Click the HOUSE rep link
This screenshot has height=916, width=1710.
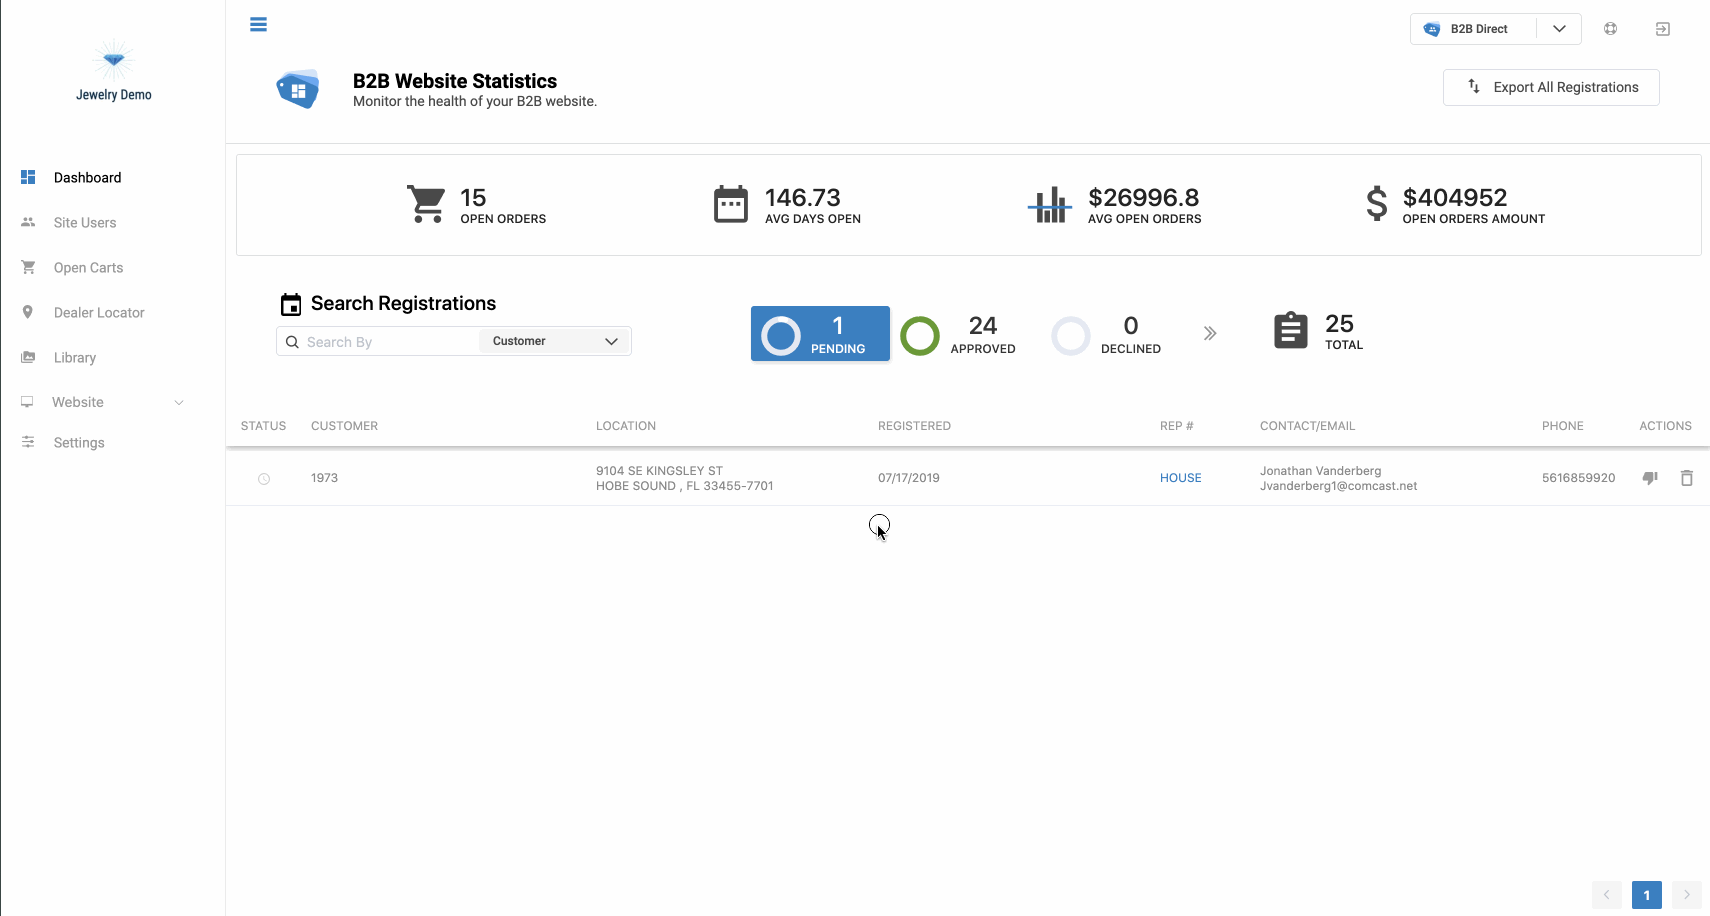click(x=1181, y=478)
